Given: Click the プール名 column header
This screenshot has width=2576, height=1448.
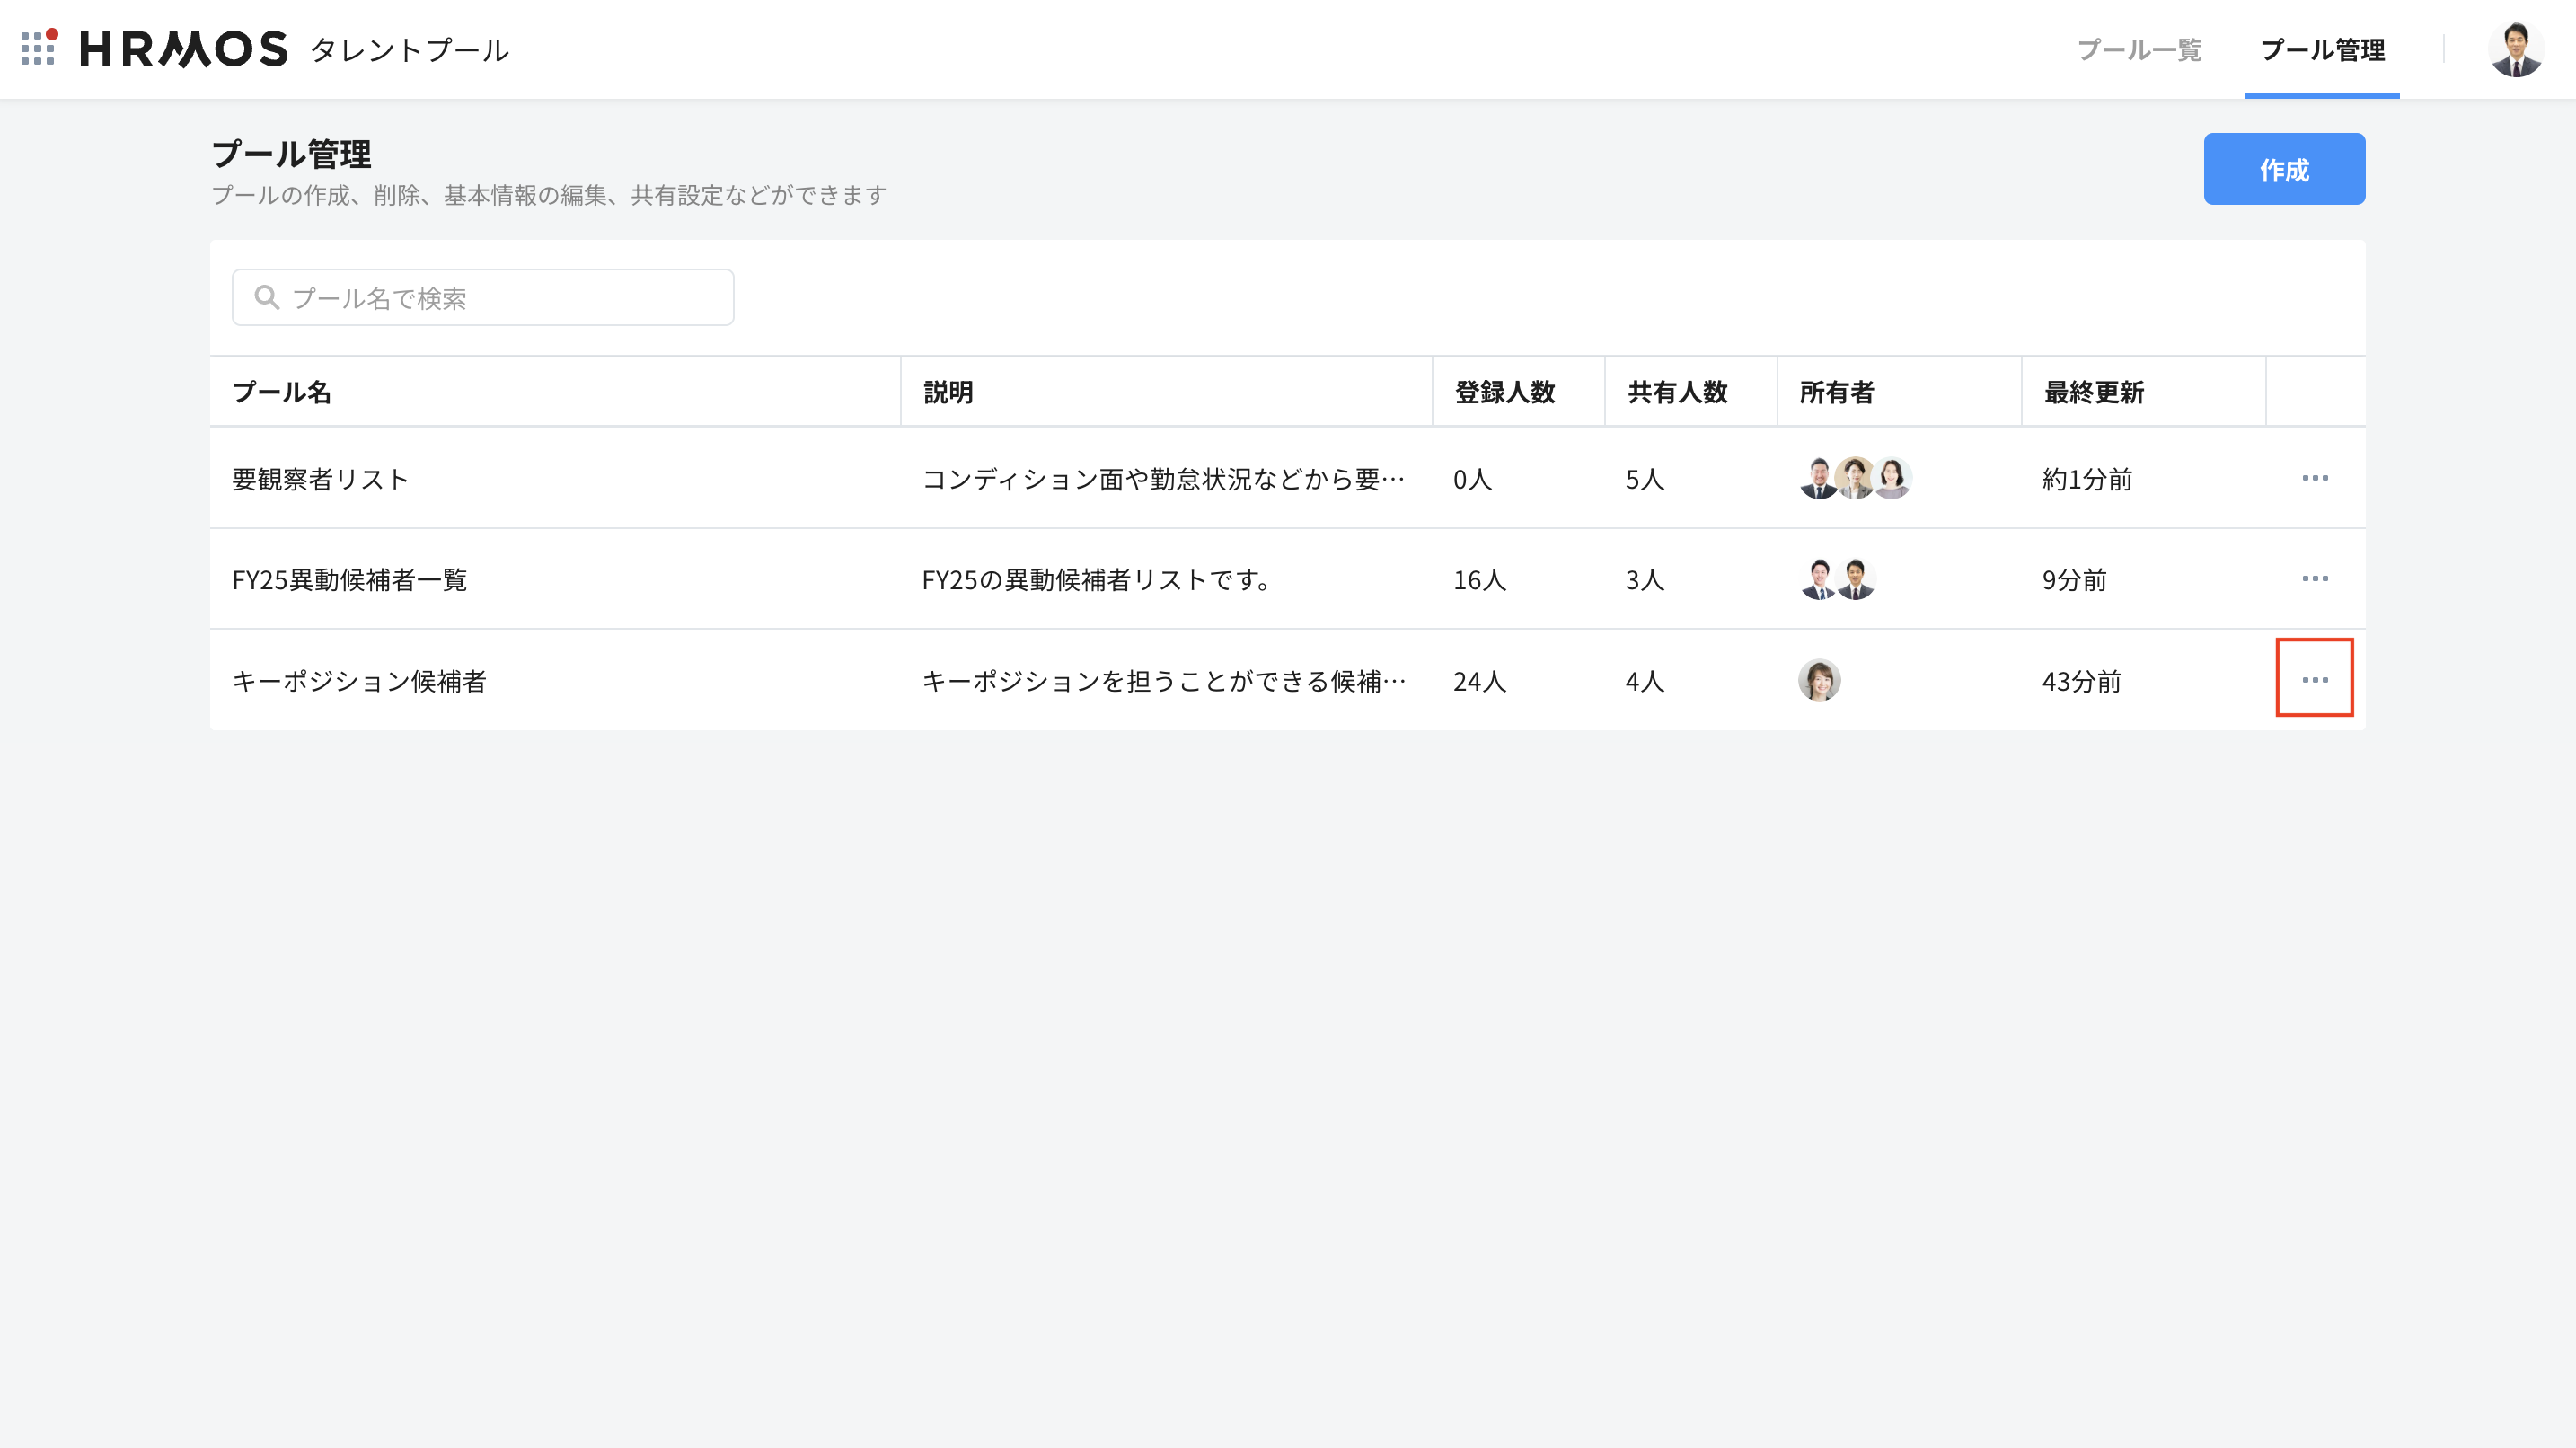Looking at the screenshot, I should pos(281,392).
